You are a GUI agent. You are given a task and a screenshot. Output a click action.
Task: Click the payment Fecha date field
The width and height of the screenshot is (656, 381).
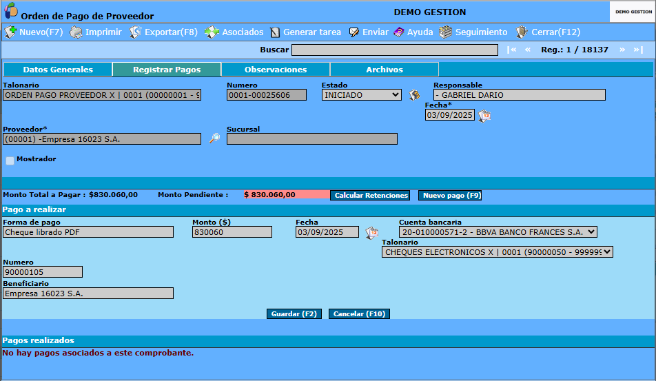coord(327,232)
